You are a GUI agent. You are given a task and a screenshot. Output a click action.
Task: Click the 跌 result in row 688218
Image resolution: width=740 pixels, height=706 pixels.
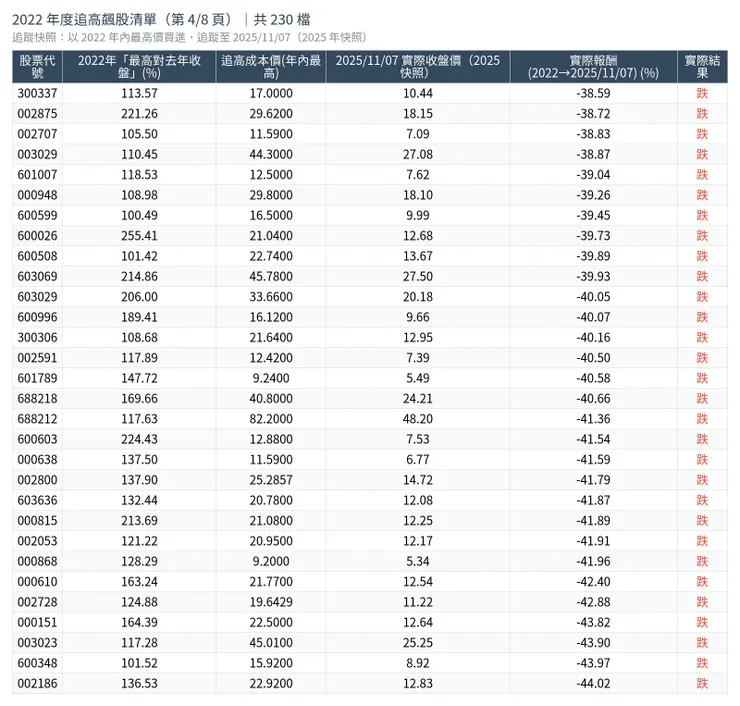point(702,398)
